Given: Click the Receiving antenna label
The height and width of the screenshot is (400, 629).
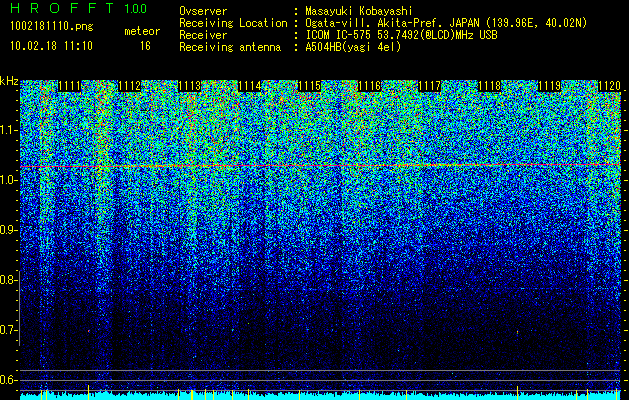Looking at the screenshot, I should 230,47.
